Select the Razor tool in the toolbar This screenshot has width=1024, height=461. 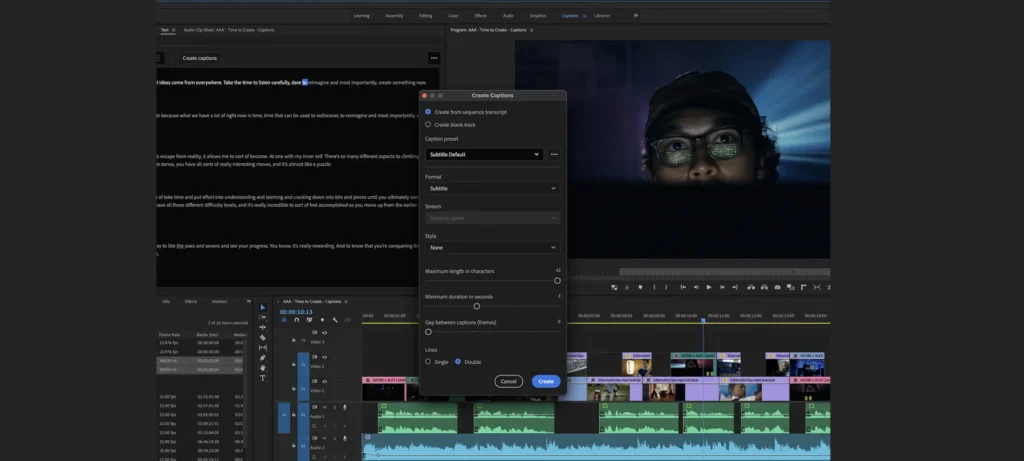tap(263, 337)
